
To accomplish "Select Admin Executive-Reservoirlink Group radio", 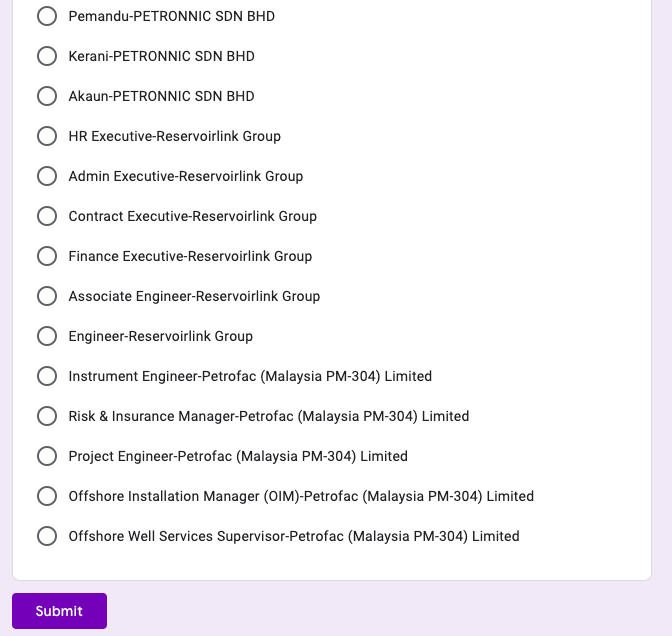I will click(47, 176).
